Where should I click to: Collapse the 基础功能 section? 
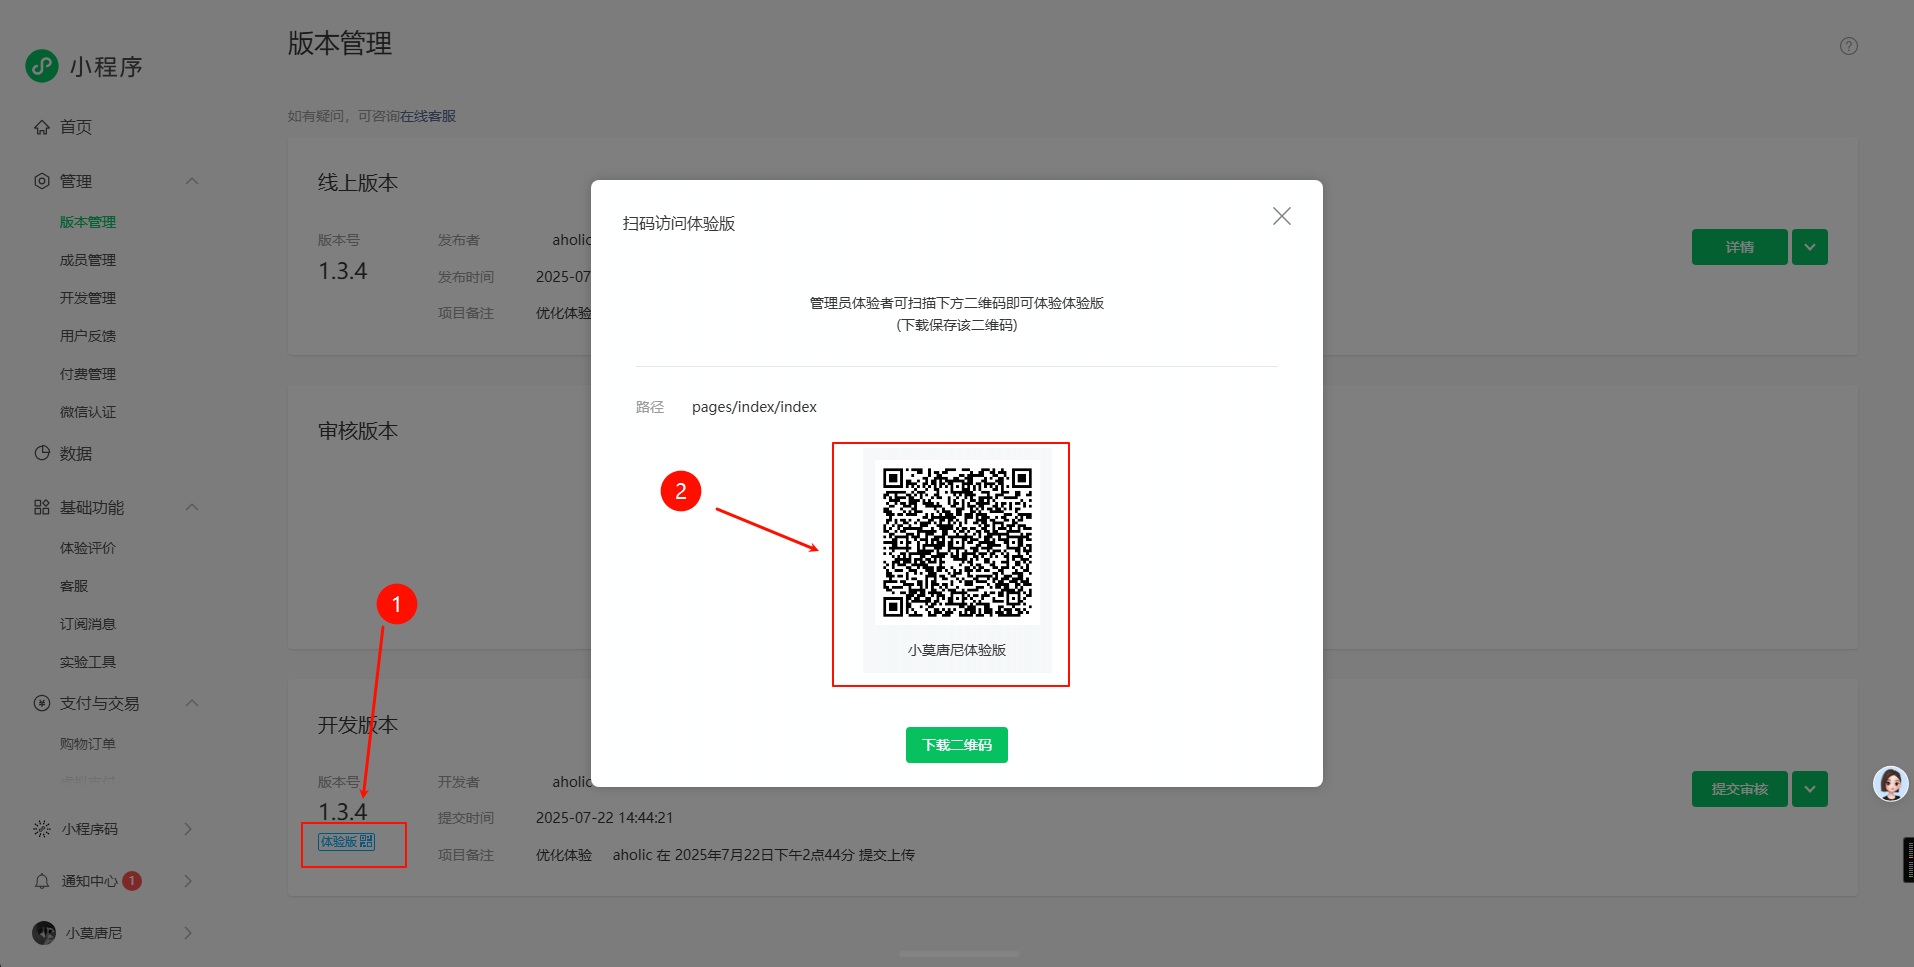click(x=192, y=507)
